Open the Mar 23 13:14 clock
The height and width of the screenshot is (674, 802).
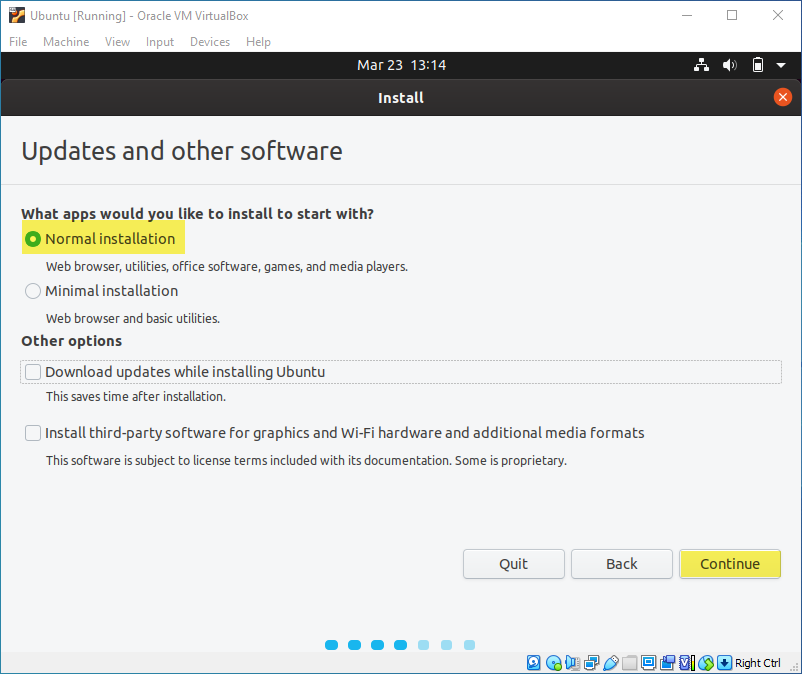coord(402,65)
